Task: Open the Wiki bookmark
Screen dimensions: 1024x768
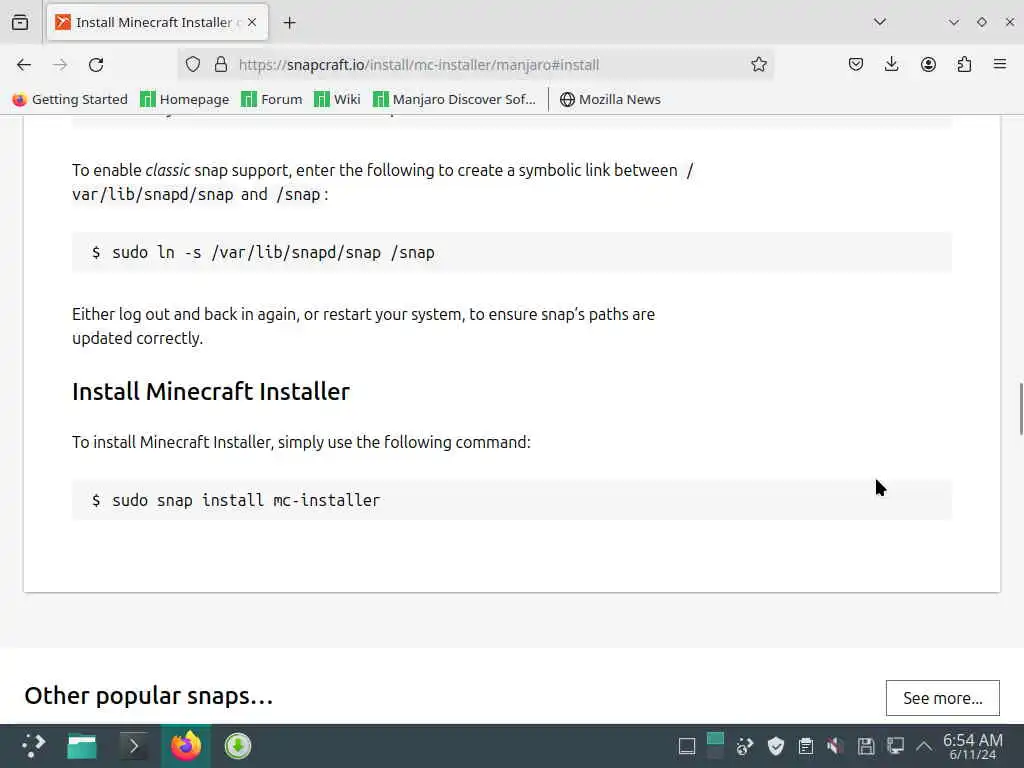Action: (x=337, y=99)
